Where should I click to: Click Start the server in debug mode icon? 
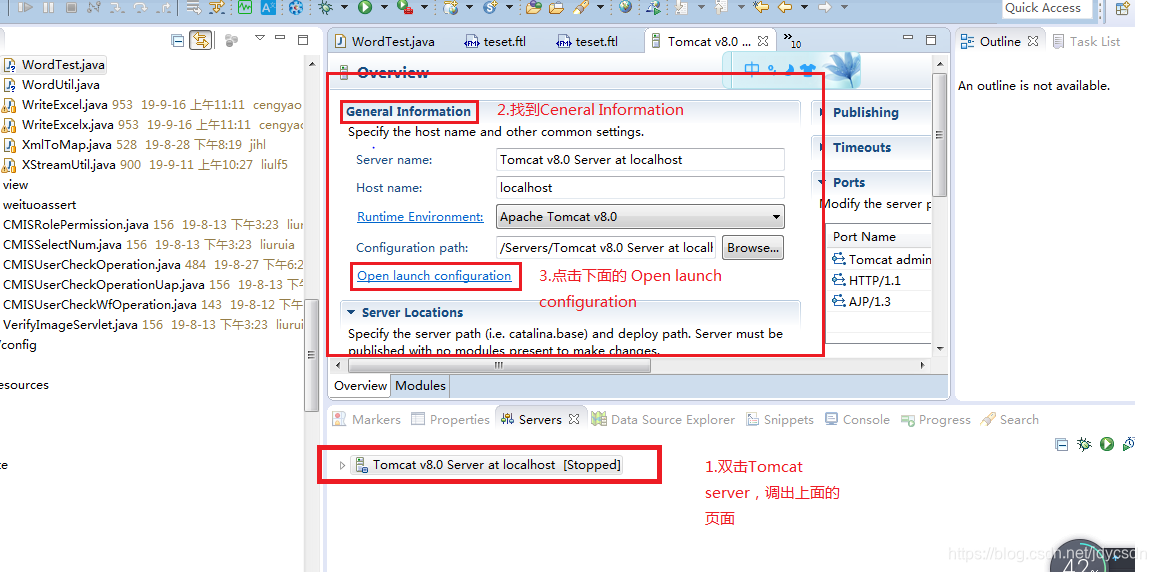(1084, 444)
